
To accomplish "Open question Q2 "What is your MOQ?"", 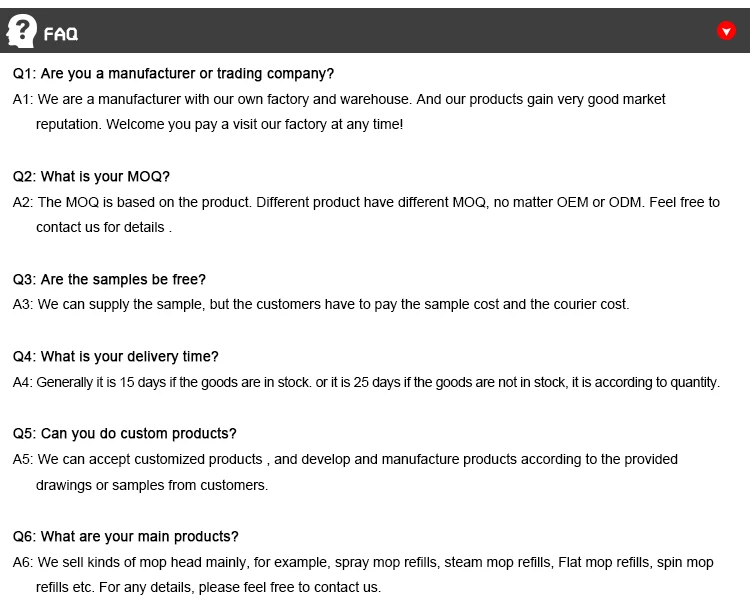I will 91,177.
